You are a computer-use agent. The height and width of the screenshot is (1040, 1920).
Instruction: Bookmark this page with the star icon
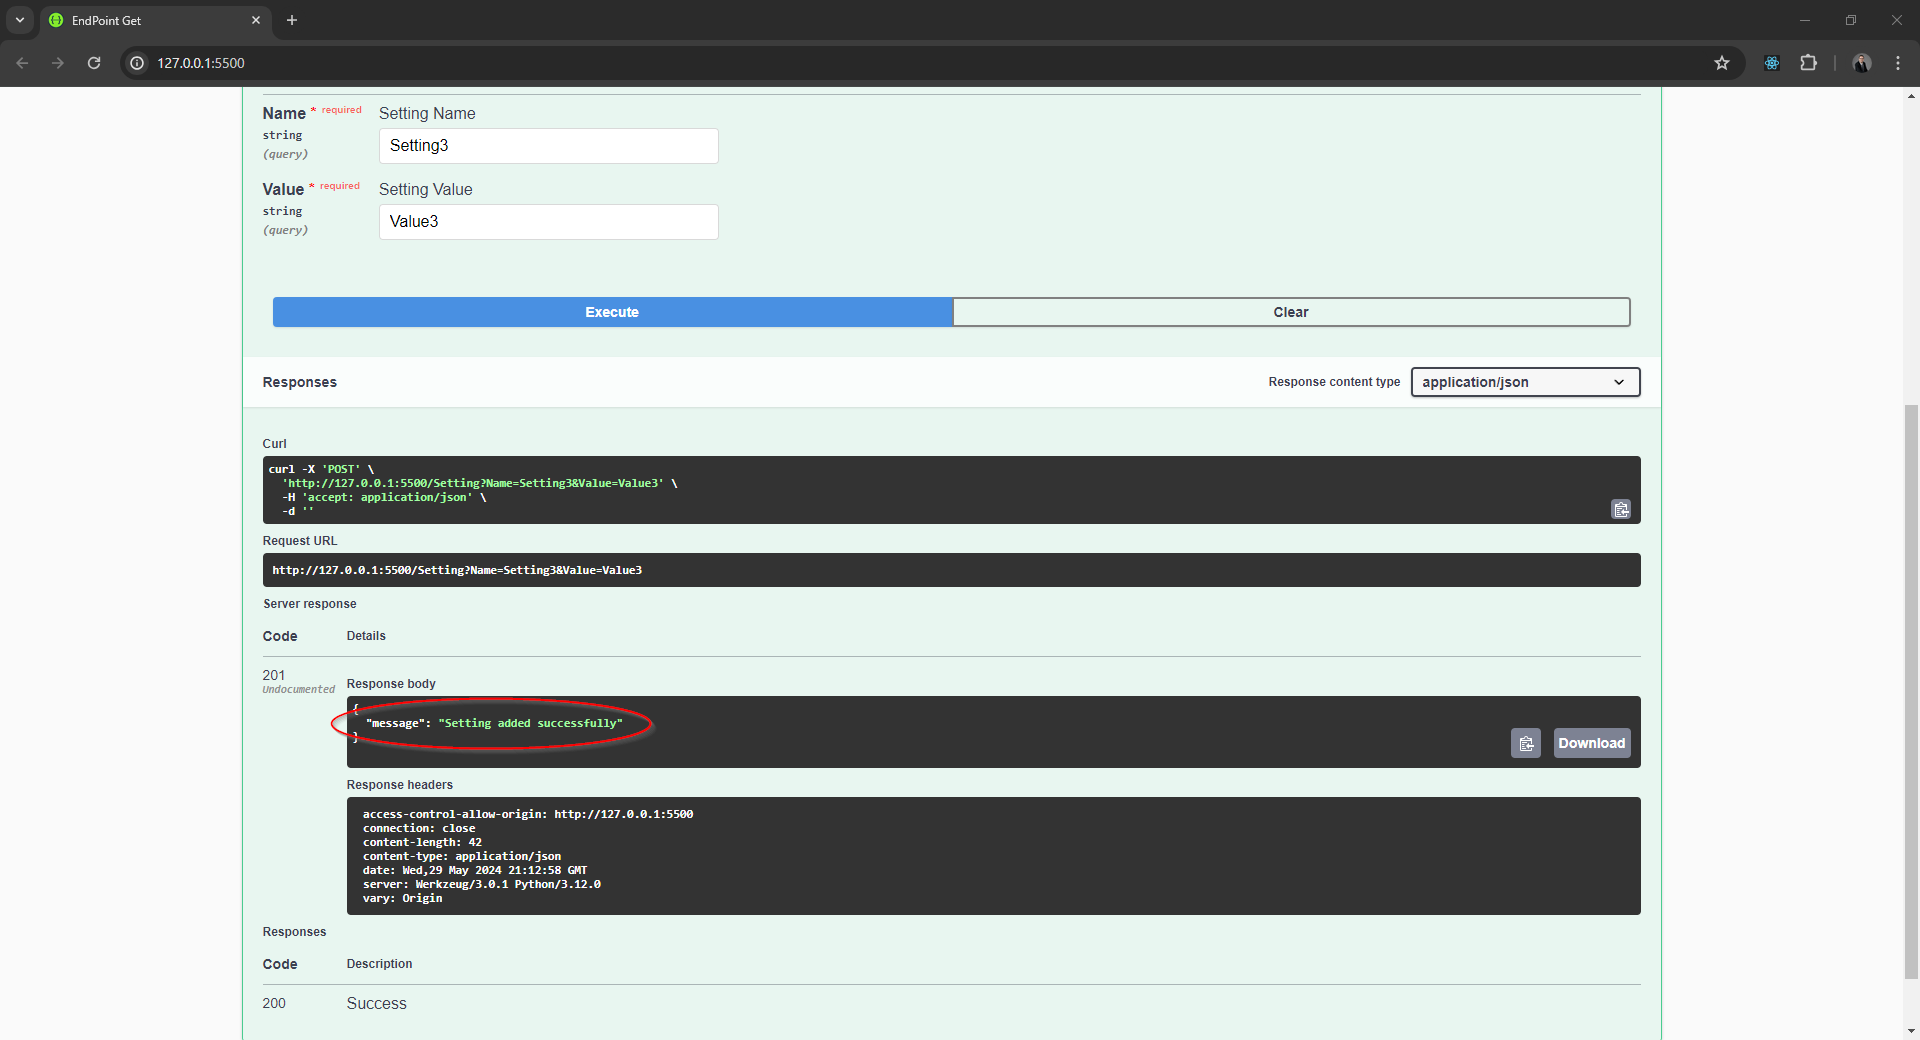[1721, 63]
